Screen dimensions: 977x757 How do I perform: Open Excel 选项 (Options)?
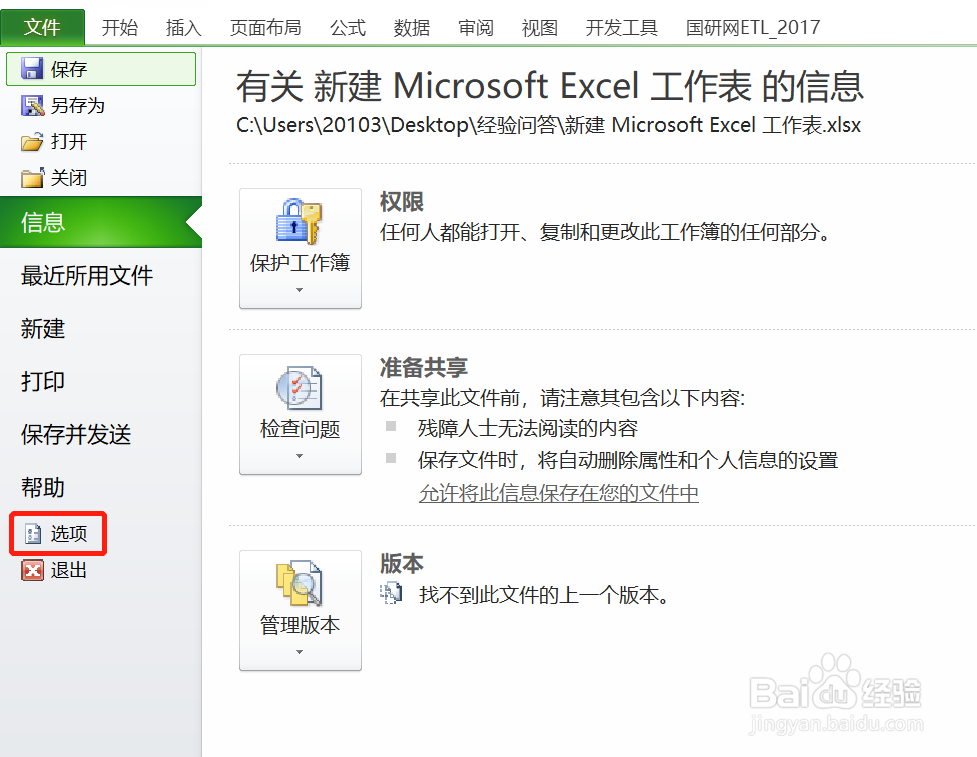(x=60, y=533)
